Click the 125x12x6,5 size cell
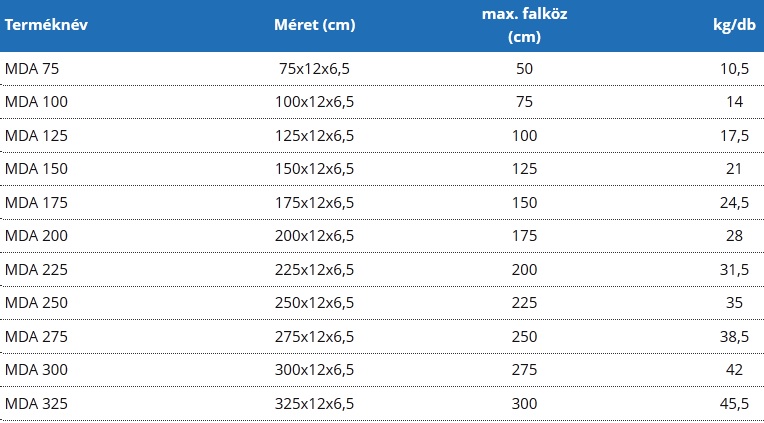The height and width of the screenshot is (423, 764). [314, 135]
